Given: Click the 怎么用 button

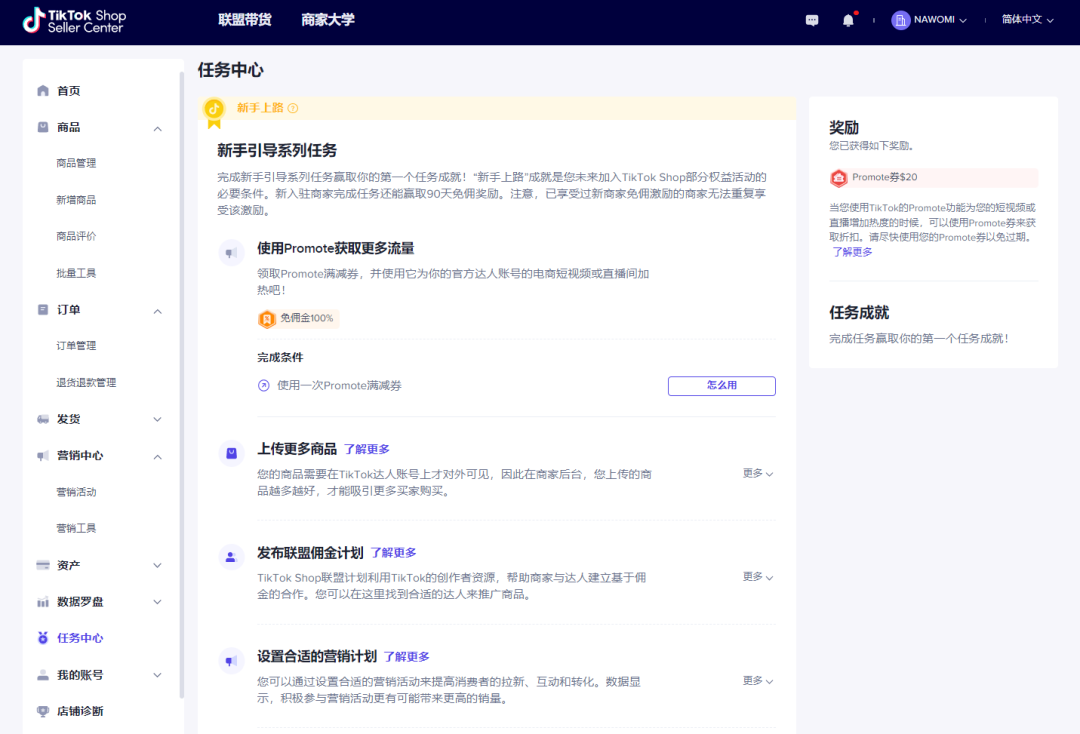Looking at the screenshot, I should click(x=722, y=386).
